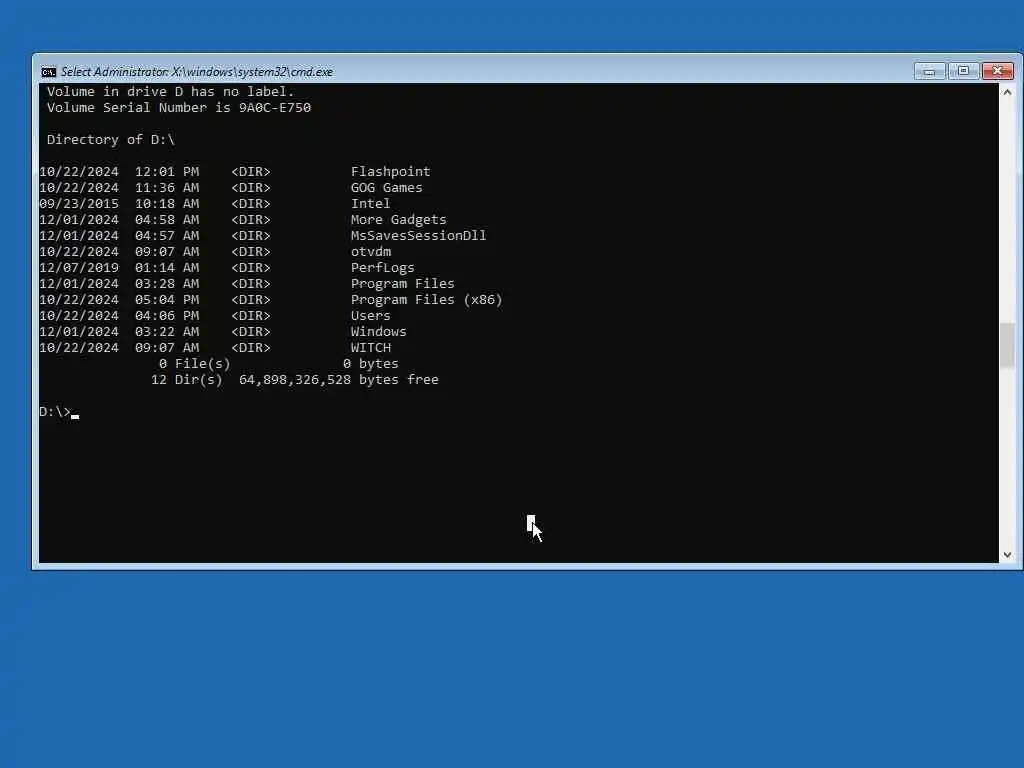Screen dimensions: 1024x768
Task: Click the time '05:04 PM' in Program Files (x86) row
Action: (167, 300)
